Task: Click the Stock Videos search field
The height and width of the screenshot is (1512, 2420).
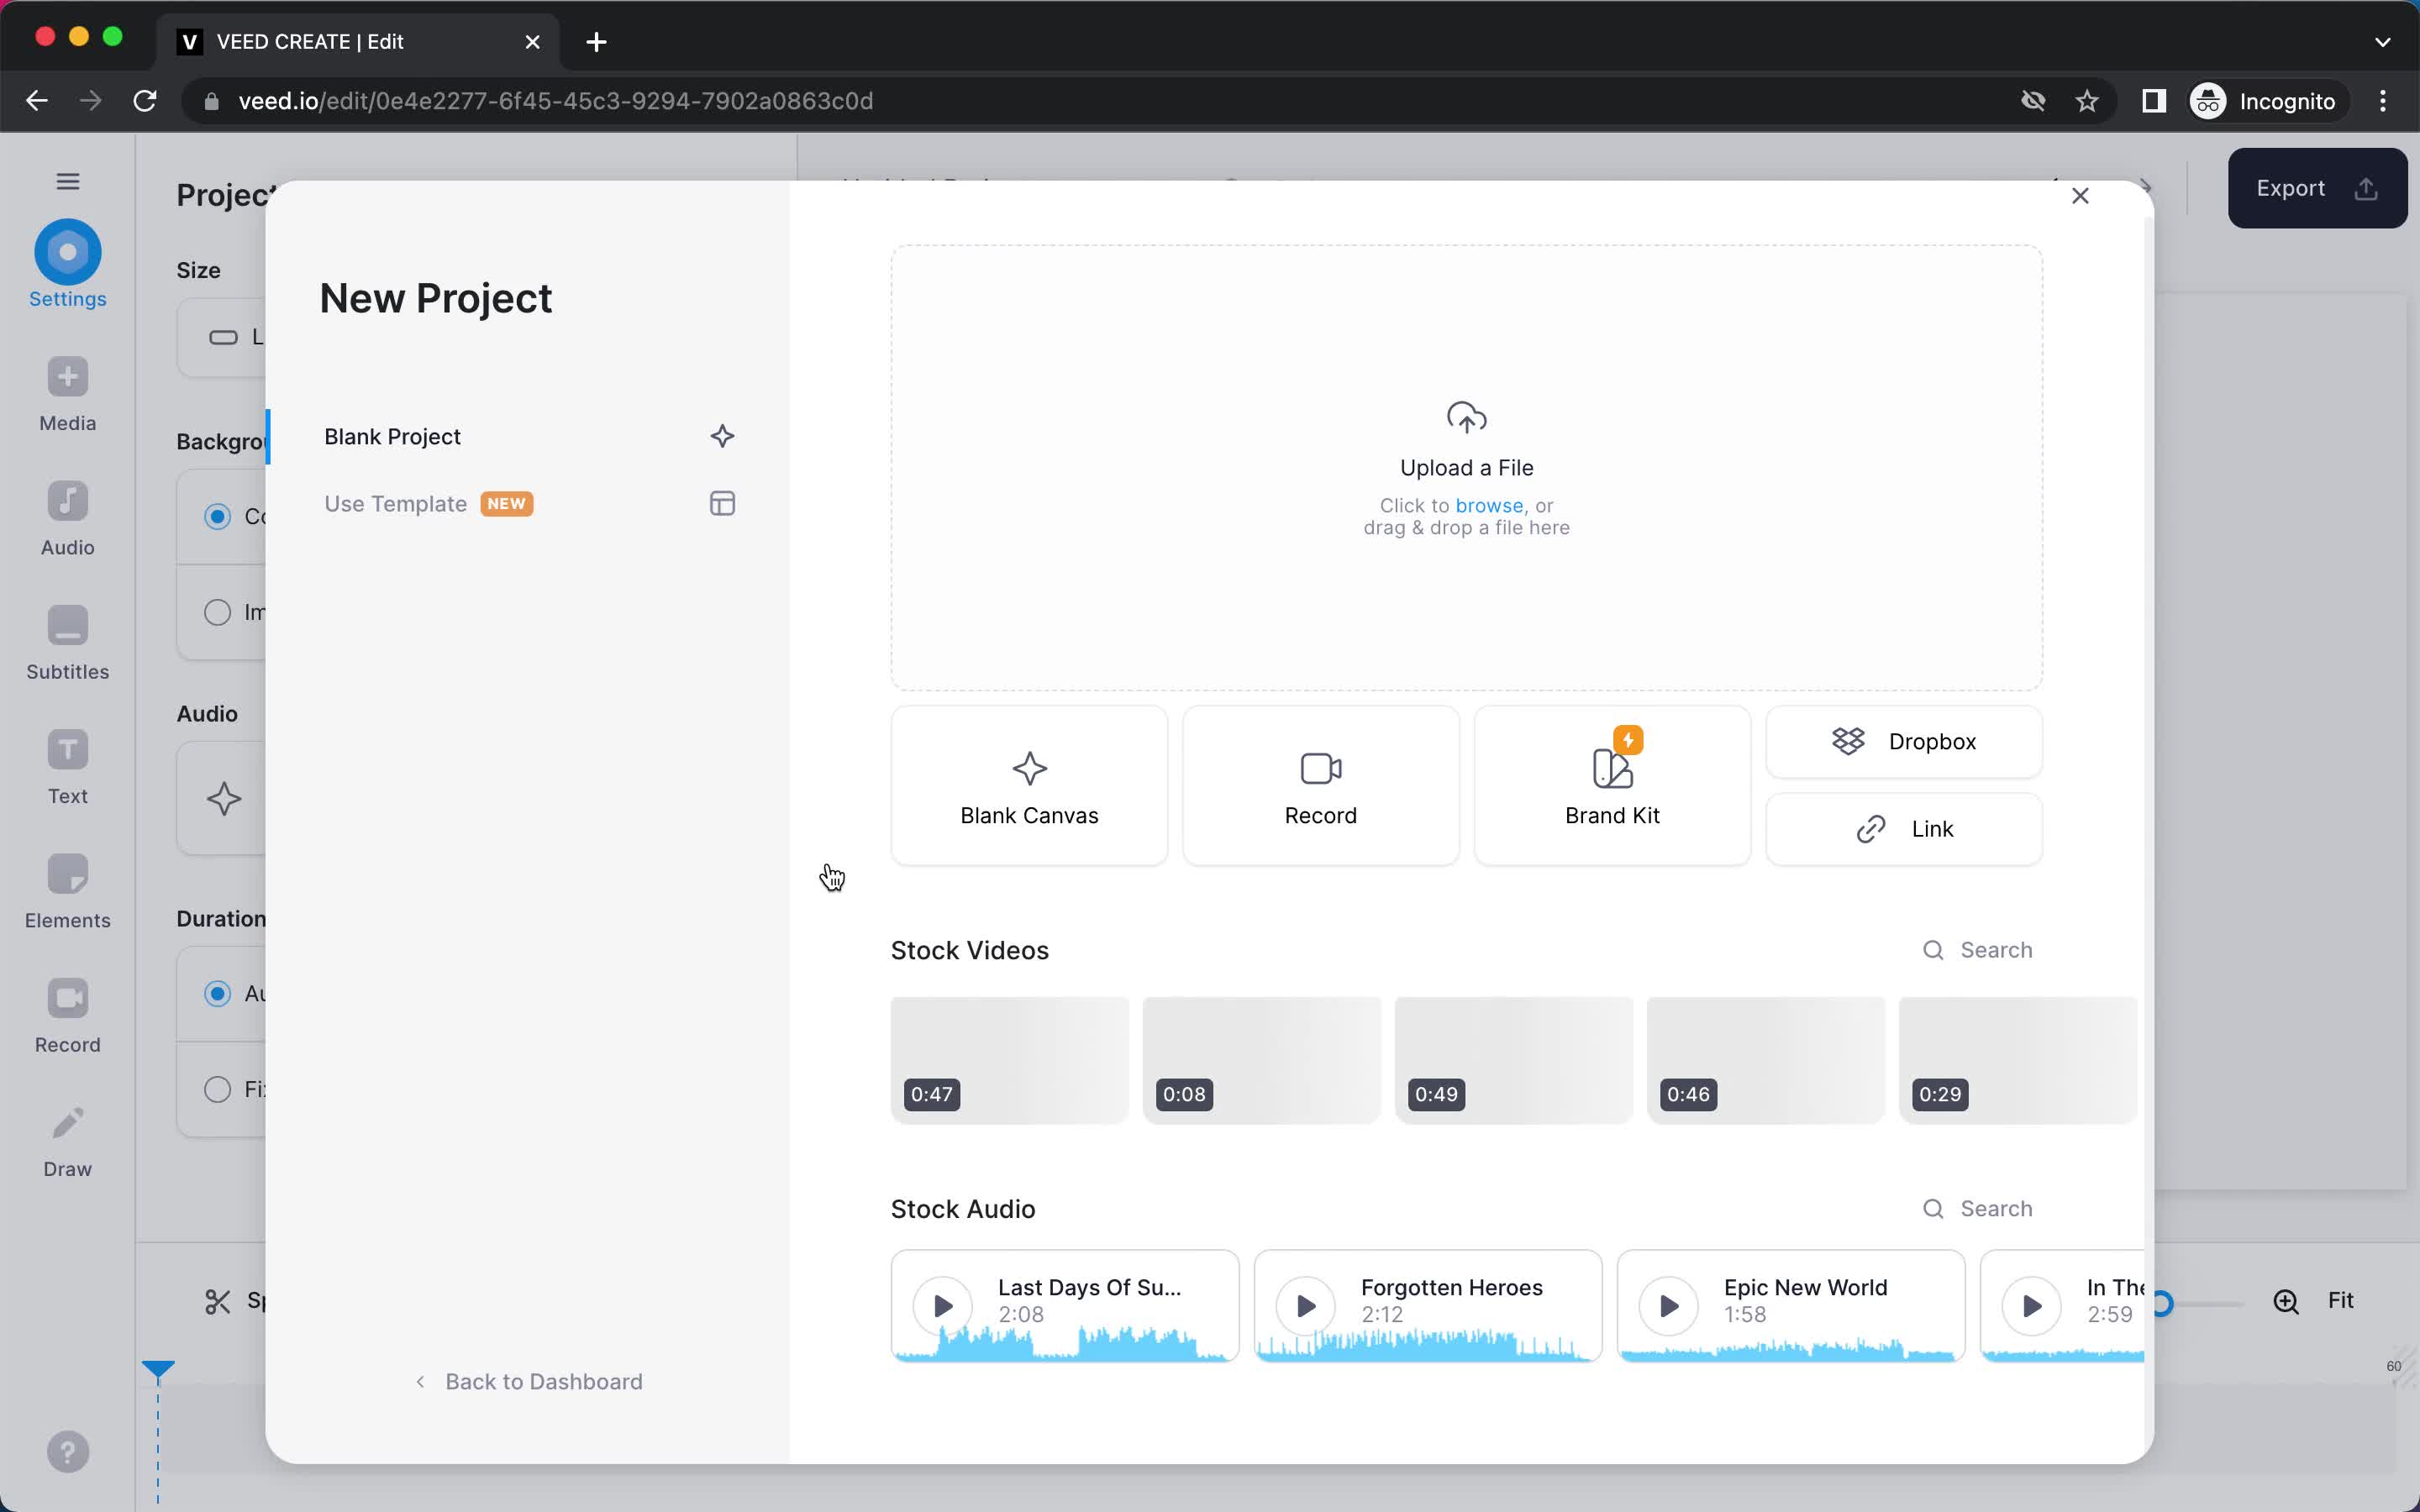Action: pyautogui.click(x=1977, y=950)
